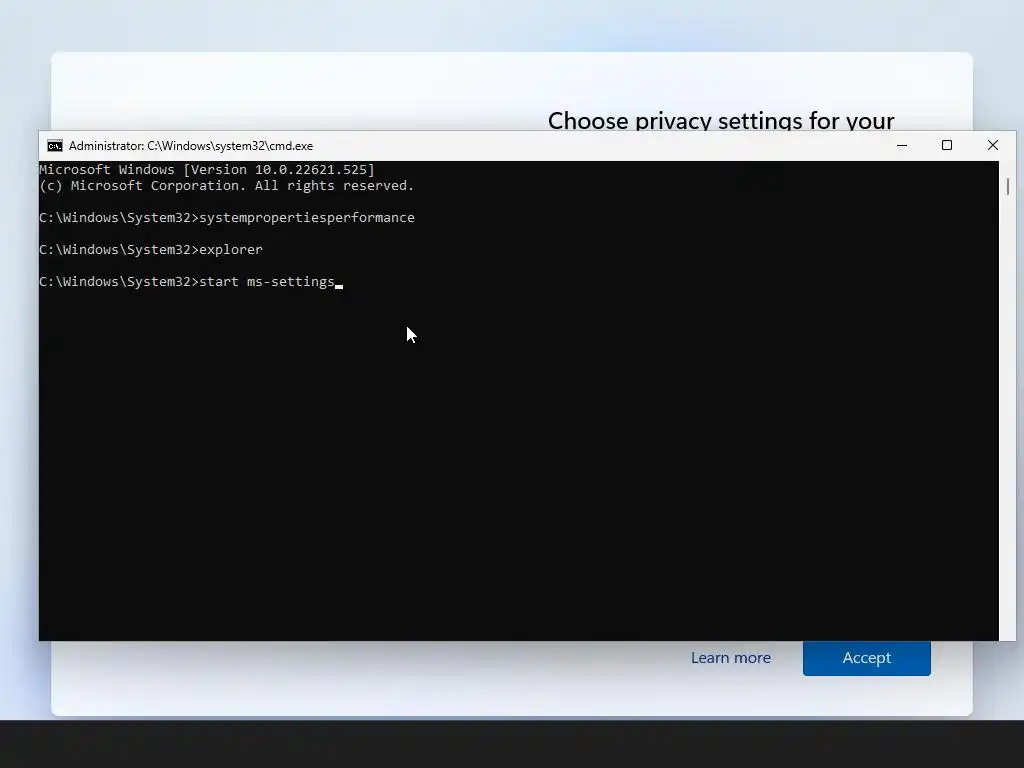Open the Learn more link
The height and width of the screenshot is (768, 1024).
pos(731,658)
